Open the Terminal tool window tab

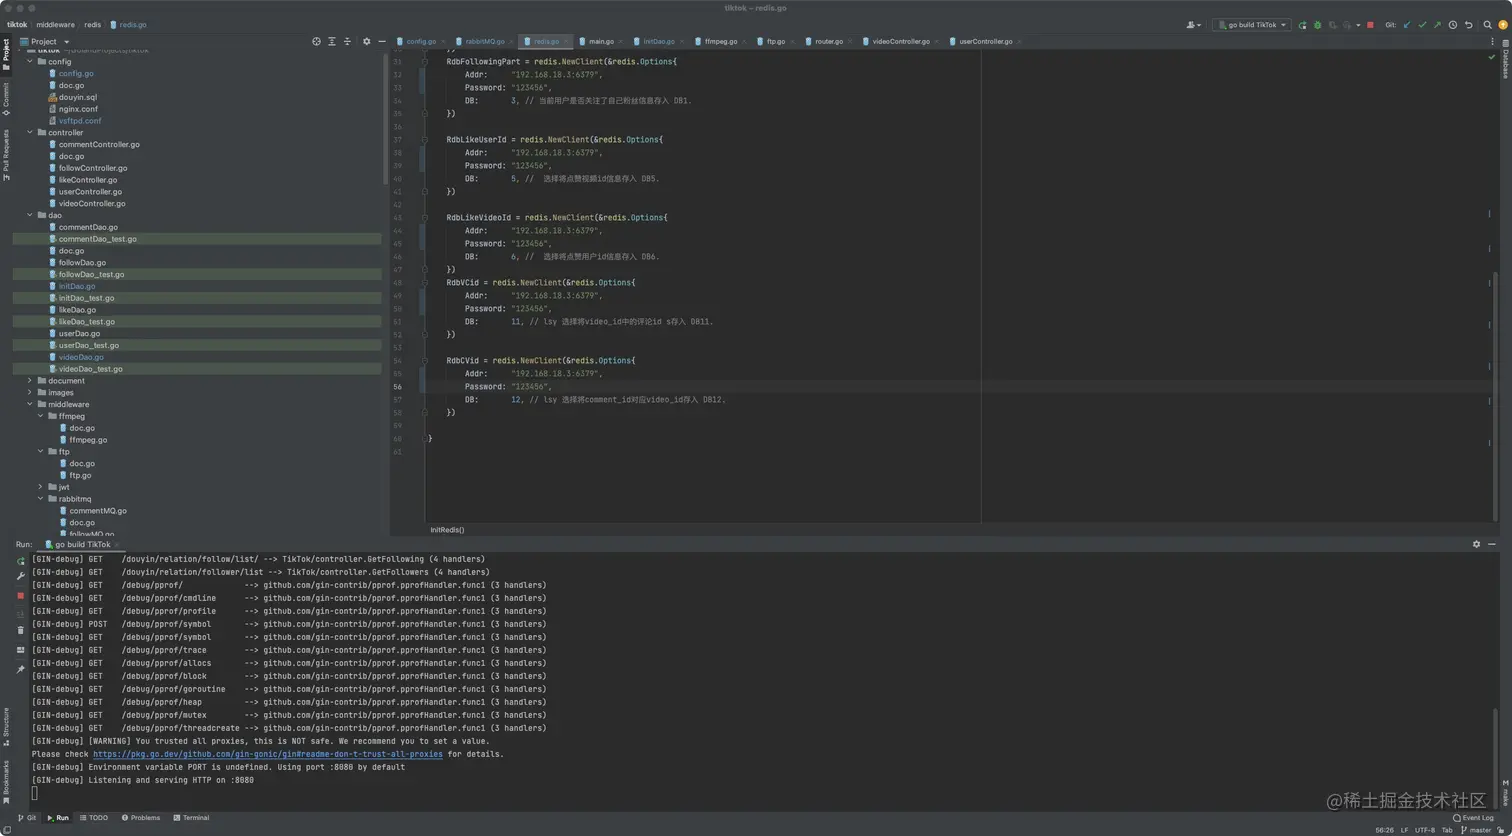point(191,818)
